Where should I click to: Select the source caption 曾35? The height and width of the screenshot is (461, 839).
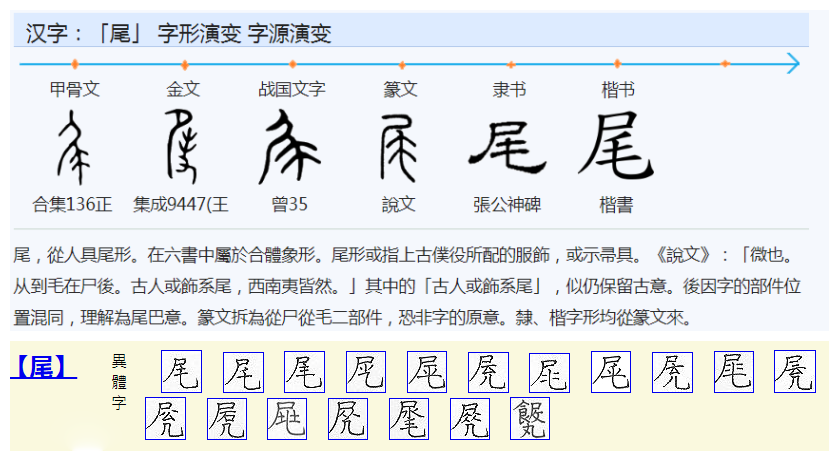[x=289, y=204]
